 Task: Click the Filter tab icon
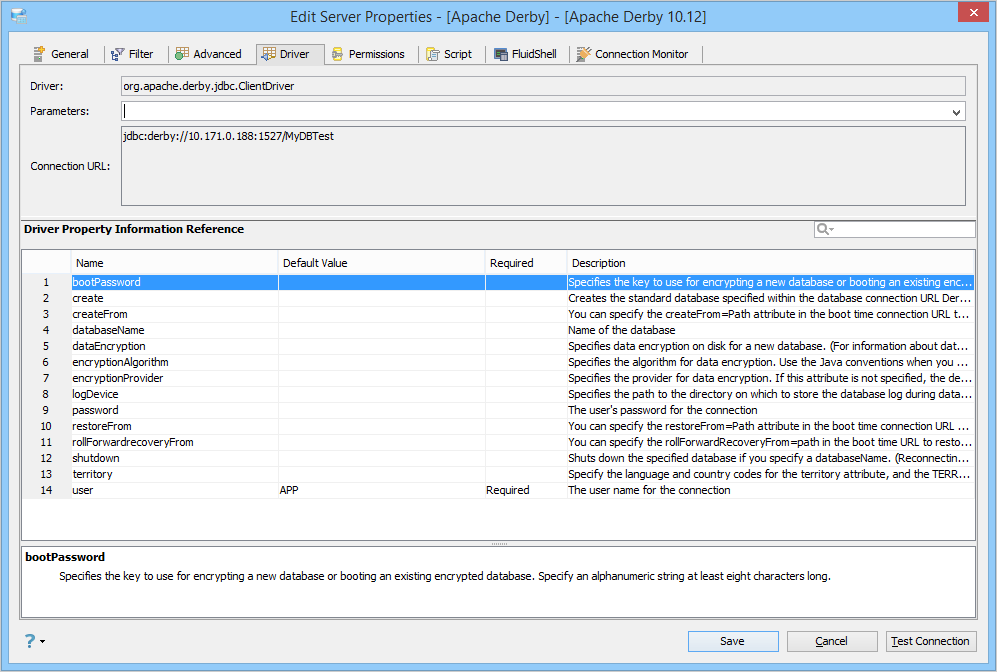[x=117, y=54]
